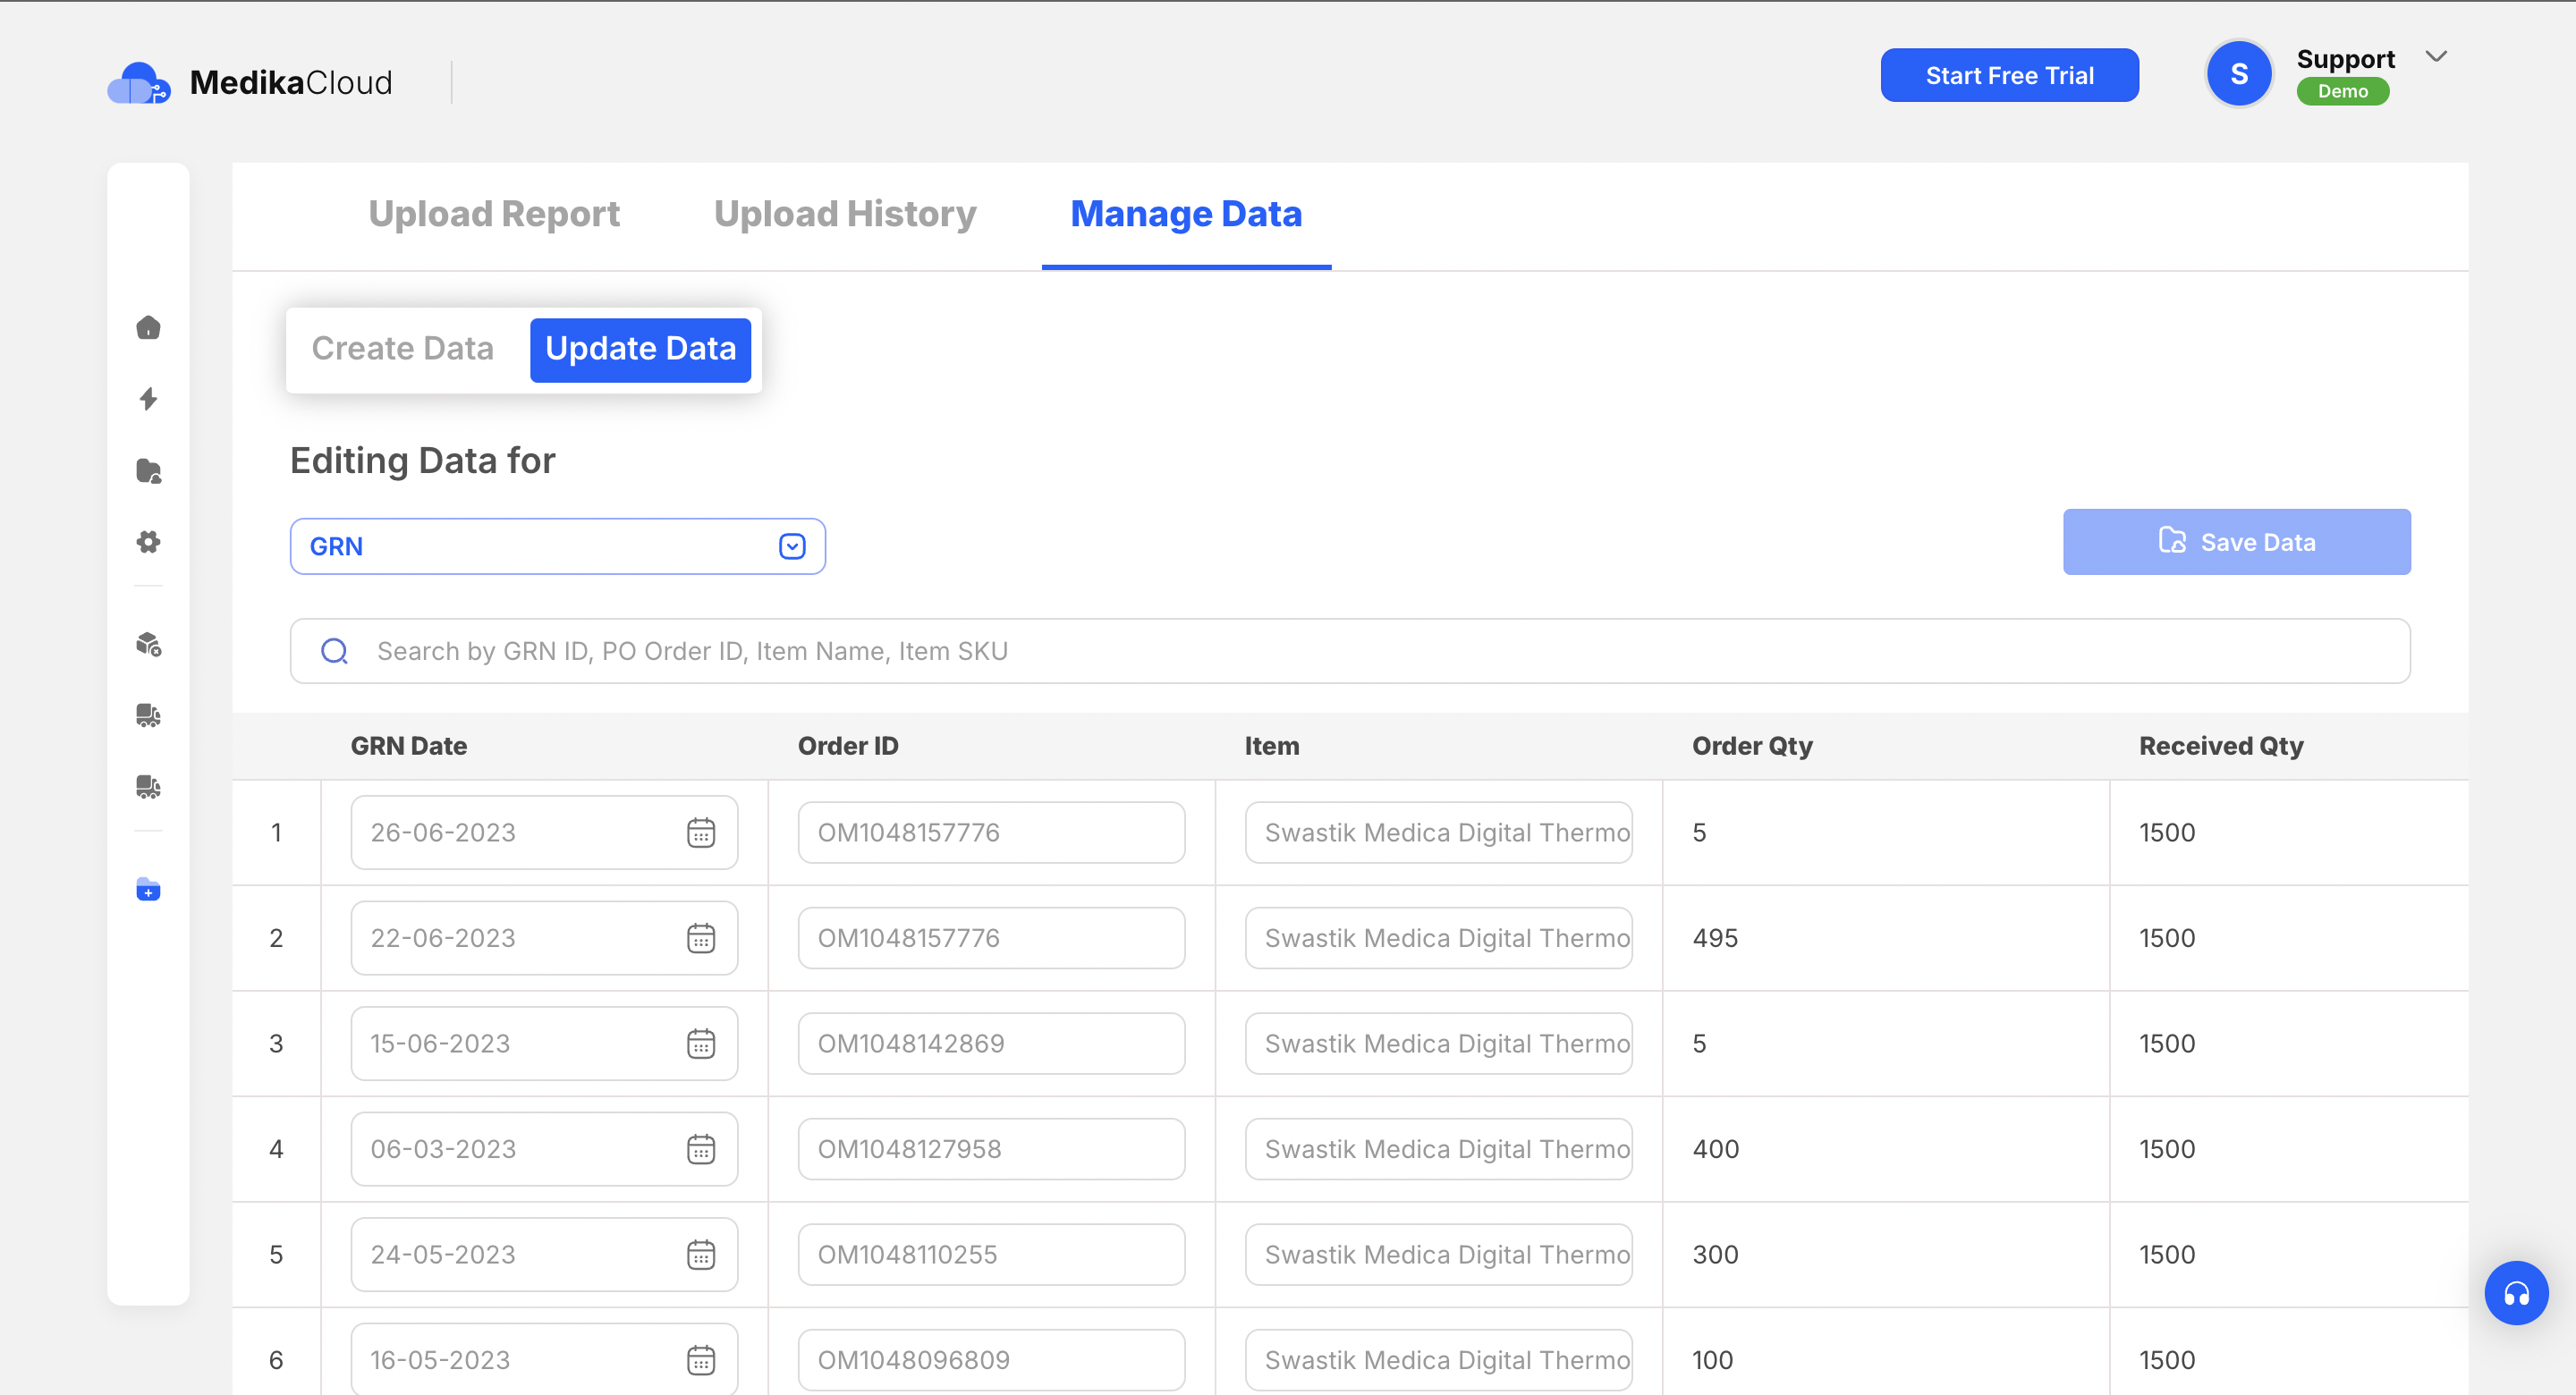2576x1395 pixels.
Task: Click Order ID field OM1048096809
Action: tap(991, 1360)
